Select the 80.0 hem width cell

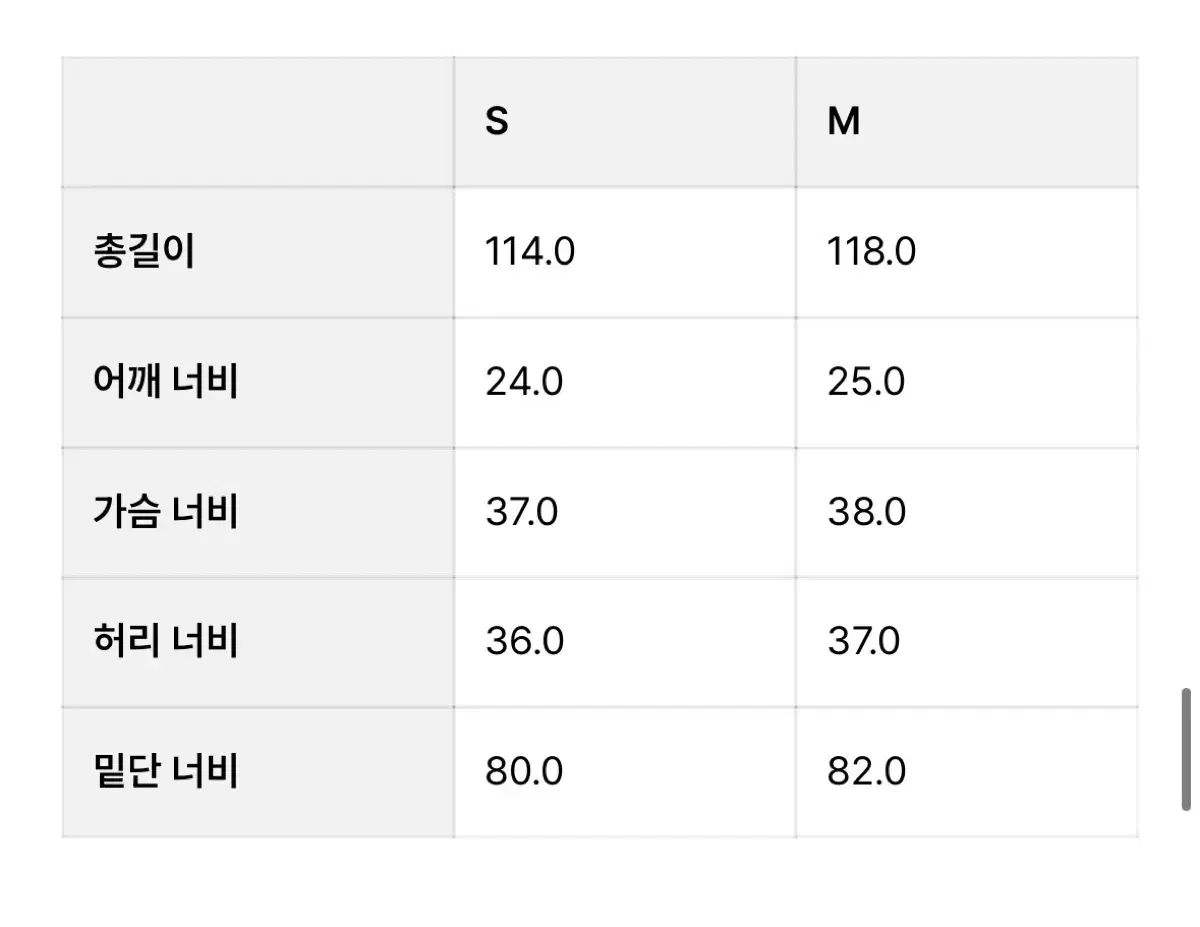click(524, 771)
